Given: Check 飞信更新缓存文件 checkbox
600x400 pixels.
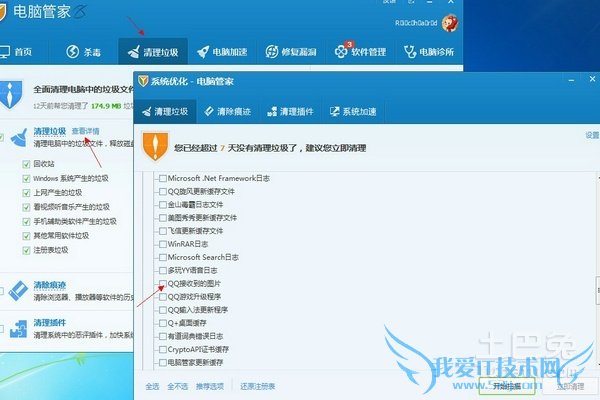Looking at the screenshot, I should [x=163, y=231].
